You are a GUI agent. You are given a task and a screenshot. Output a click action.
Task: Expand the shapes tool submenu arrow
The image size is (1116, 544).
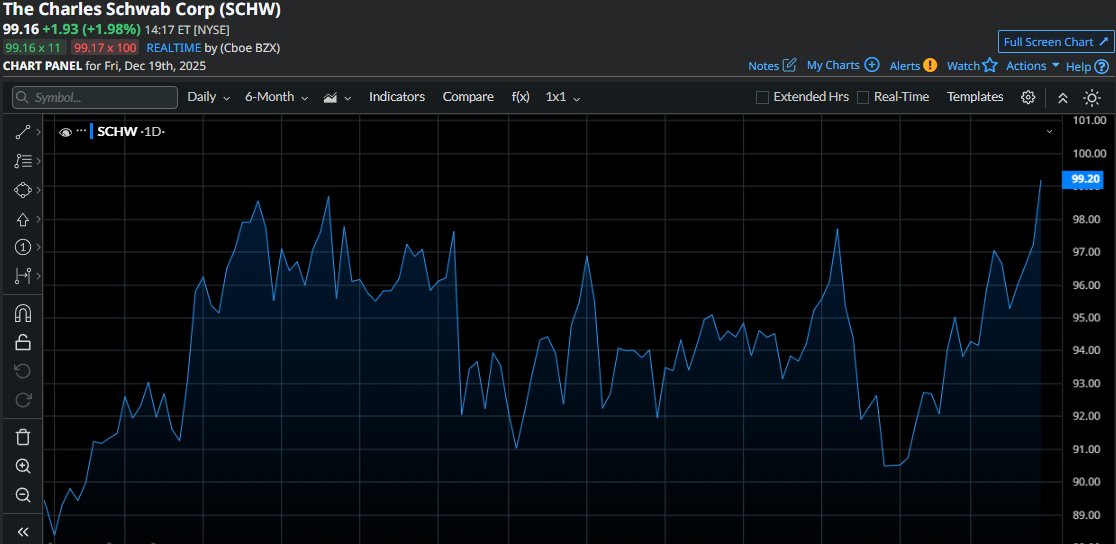pos(38,190)
